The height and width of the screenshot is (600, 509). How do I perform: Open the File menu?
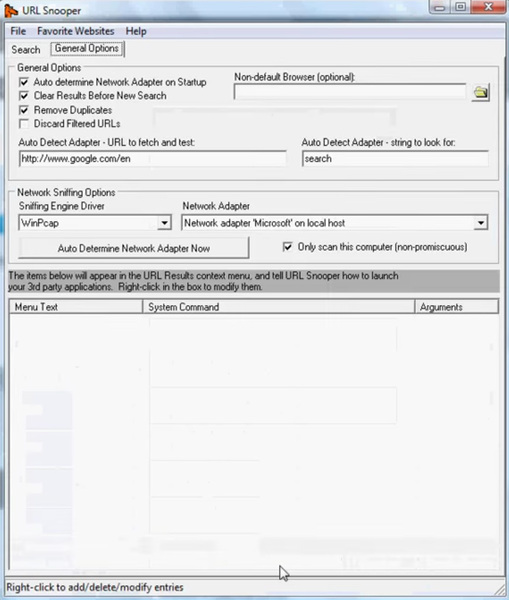18,31
